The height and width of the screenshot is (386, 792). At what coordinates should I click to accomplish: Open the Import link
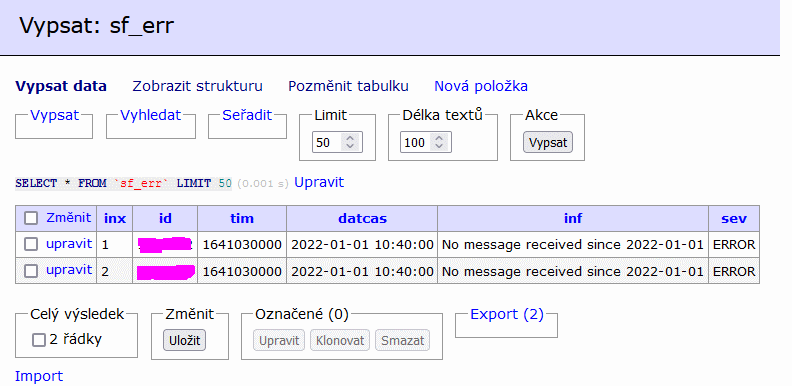click(x=39, y=376)
